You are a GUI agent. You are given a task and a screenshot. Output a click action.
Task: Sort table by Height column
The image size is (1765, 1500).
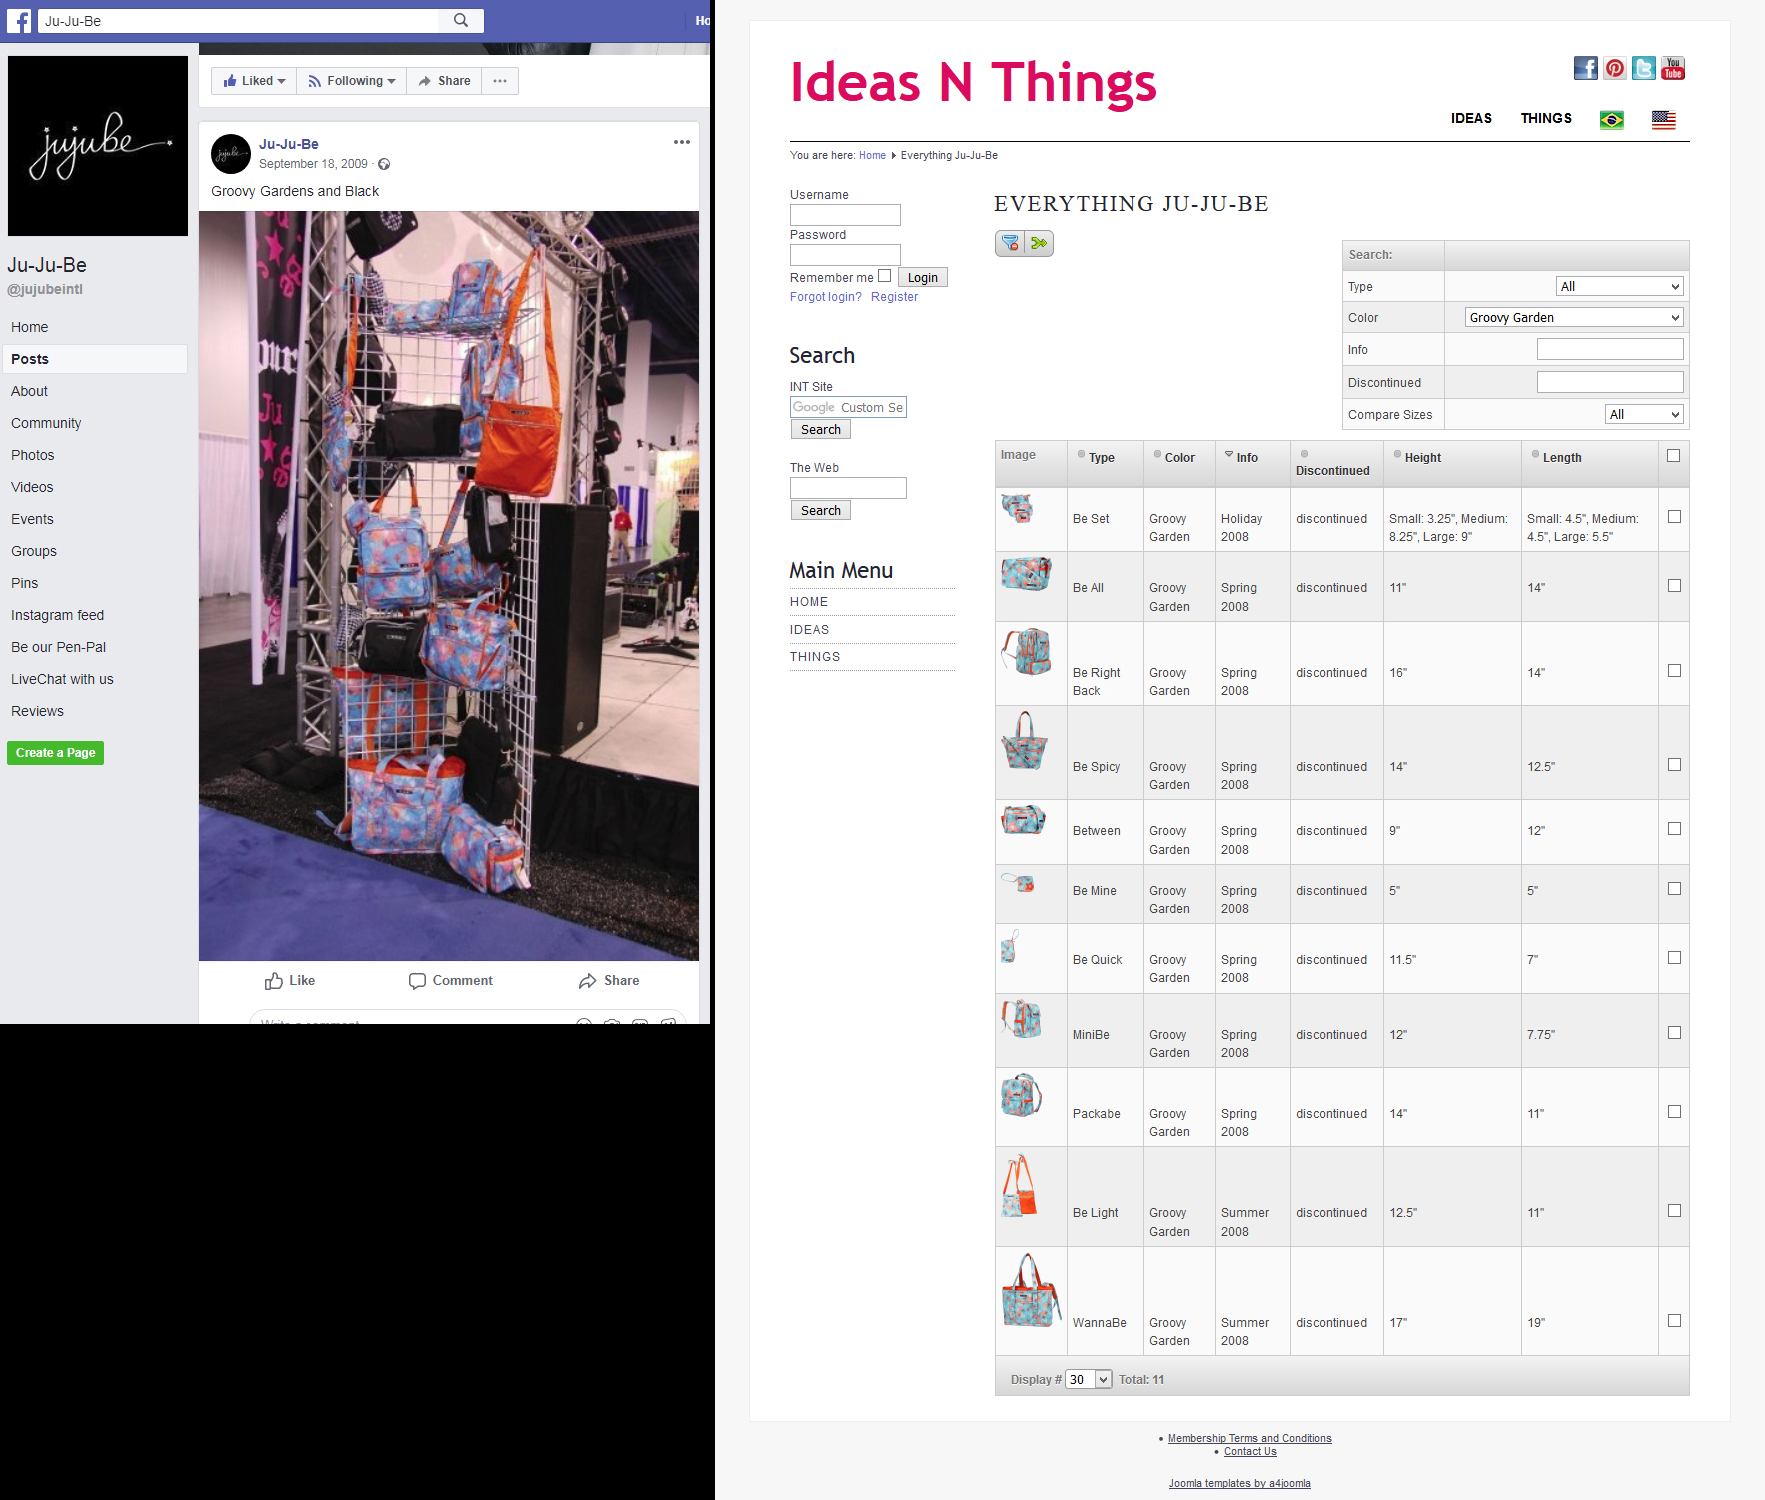(1422, 457)
